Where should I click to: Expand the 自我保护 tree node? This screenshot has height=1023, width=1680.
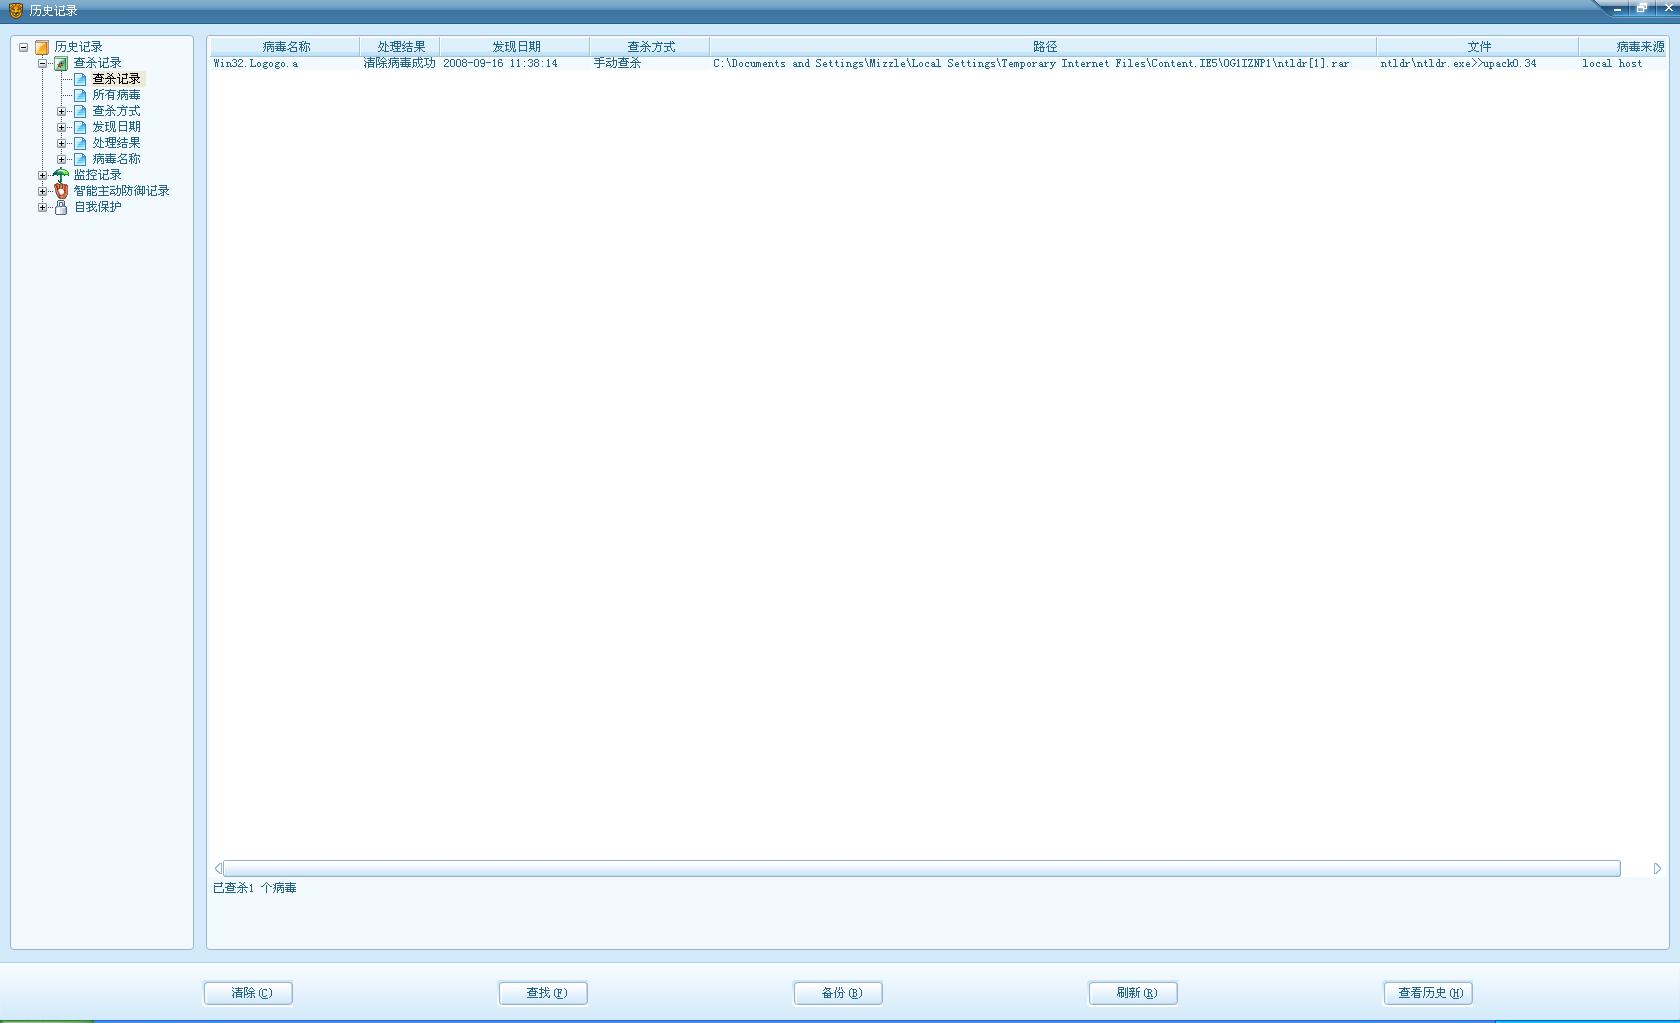(43, 207)
